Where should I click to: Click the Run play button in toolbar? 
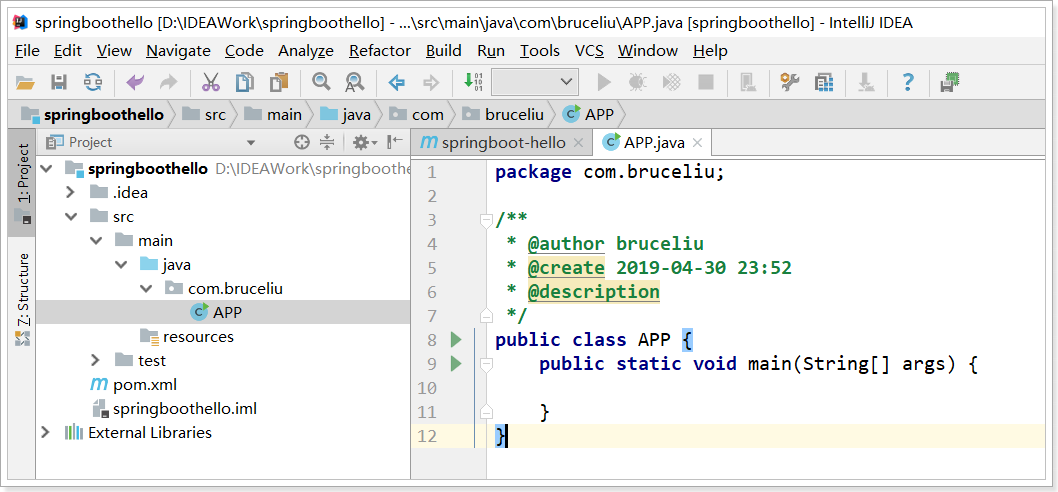coord(604,82)
